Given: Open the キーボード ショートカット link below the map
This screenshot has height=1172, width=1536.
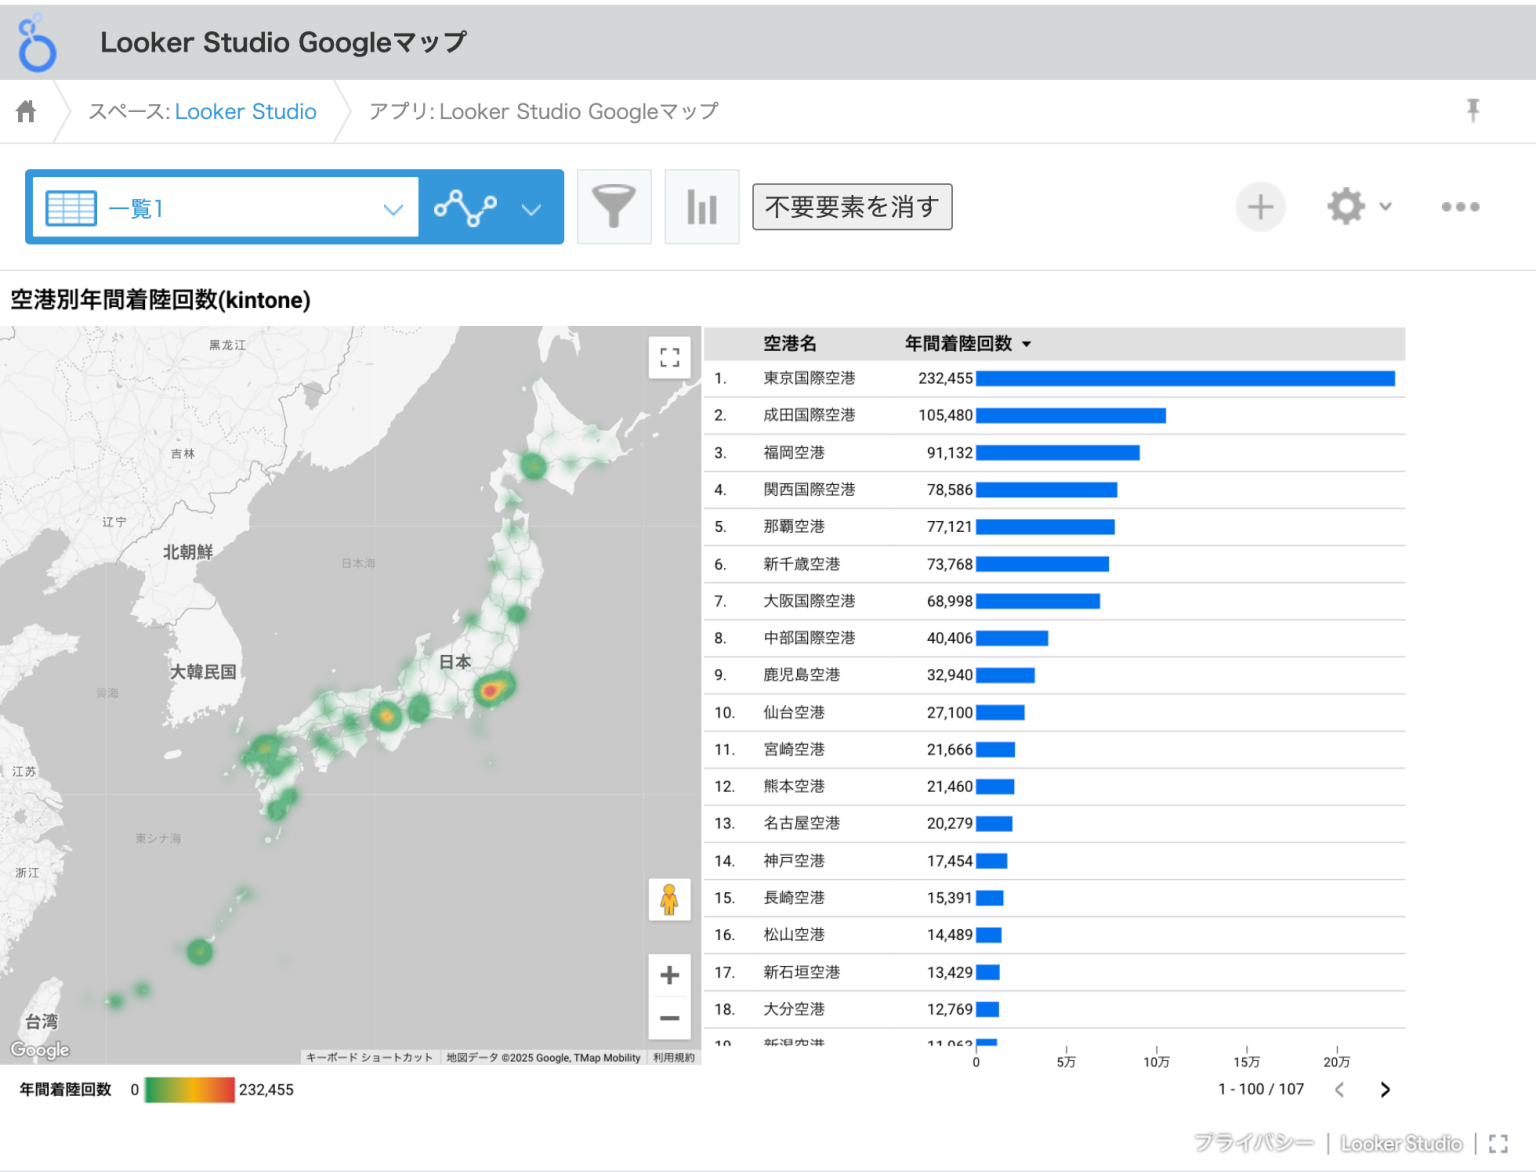Looking at the screenshot, I should (369, 1056).
